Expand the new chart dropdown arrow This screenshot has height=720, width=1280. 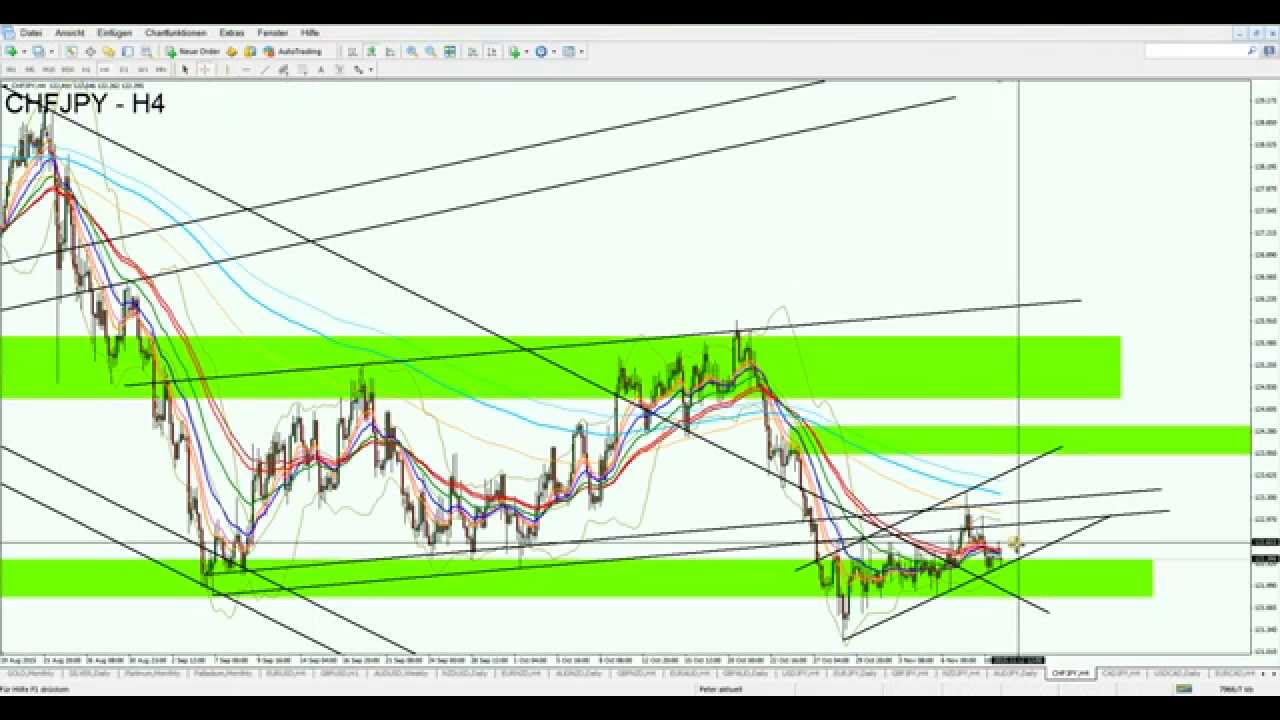pyautogui.click(x=22, y=51)
